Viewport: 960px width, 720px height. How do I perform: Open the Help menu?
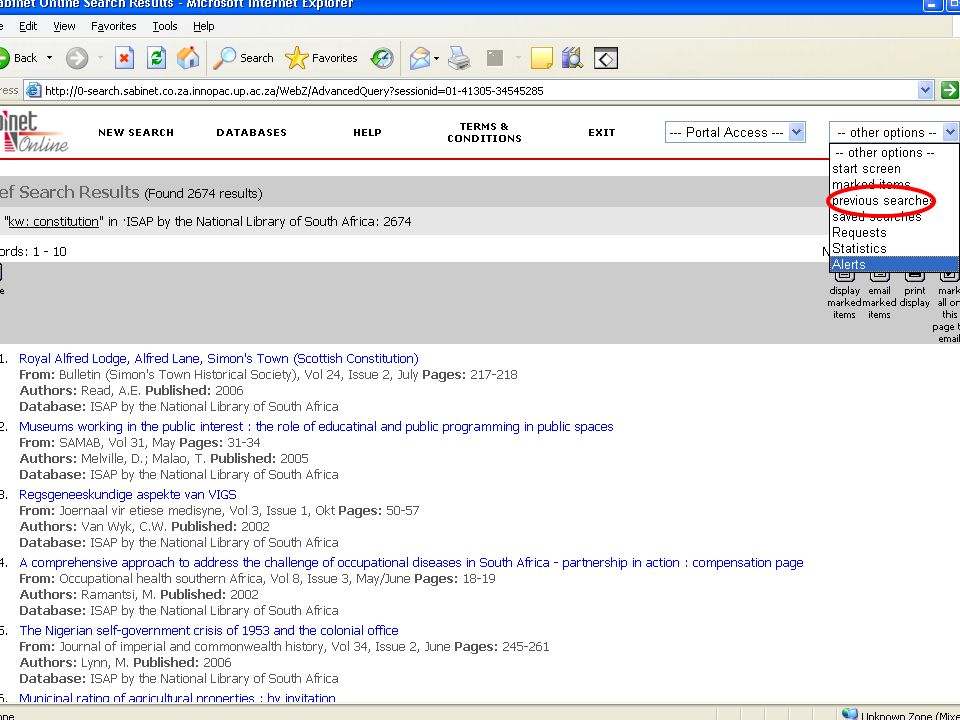click(203, 26)
